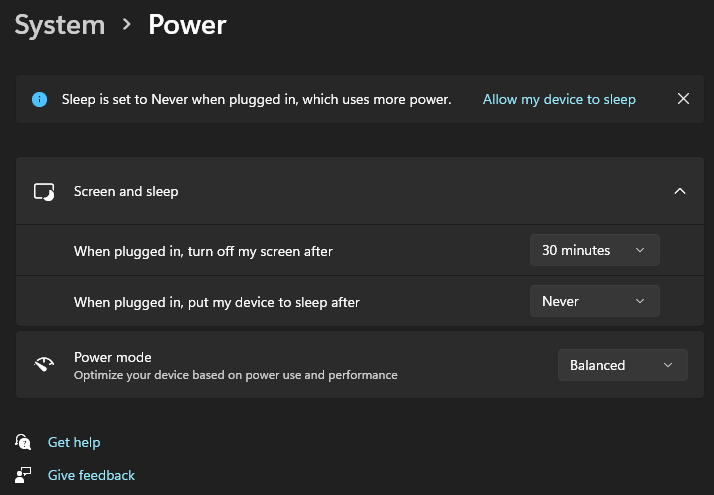
Task: Click 'When plugged in, turn off my screen after'
Action: click(x=203, y=251)
